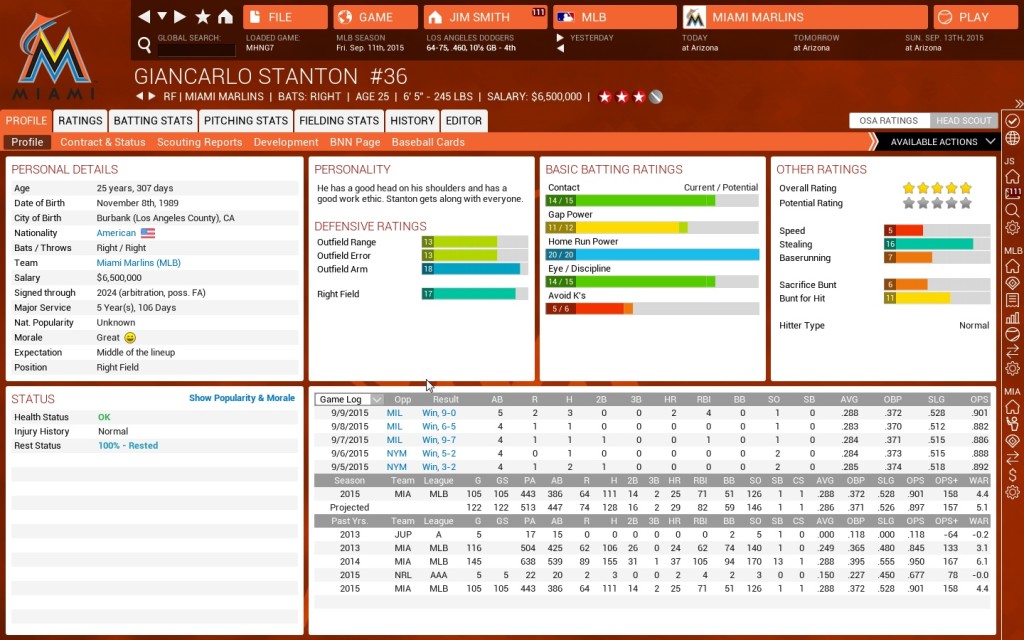1024x640 pixels.
Task: Open the MLB league menu
Action: click(x=610, y=17)
